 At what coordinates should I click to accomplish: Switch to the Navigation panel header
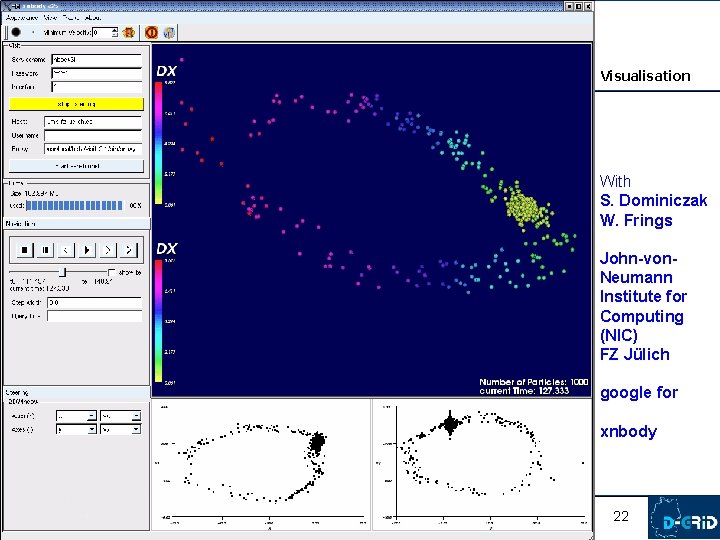pyautogui.click(x=77, y=224)
